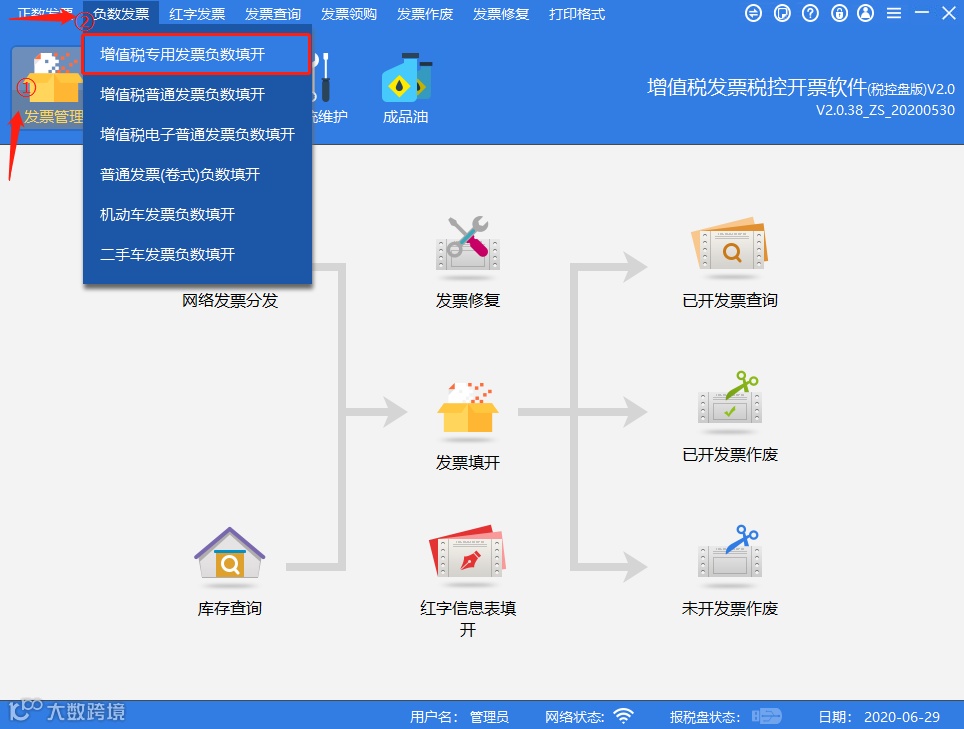Screen dimensions: 964x729
Task: Open the 红字发票 menu
Action: pyautogui.click(x=197, y=14)
